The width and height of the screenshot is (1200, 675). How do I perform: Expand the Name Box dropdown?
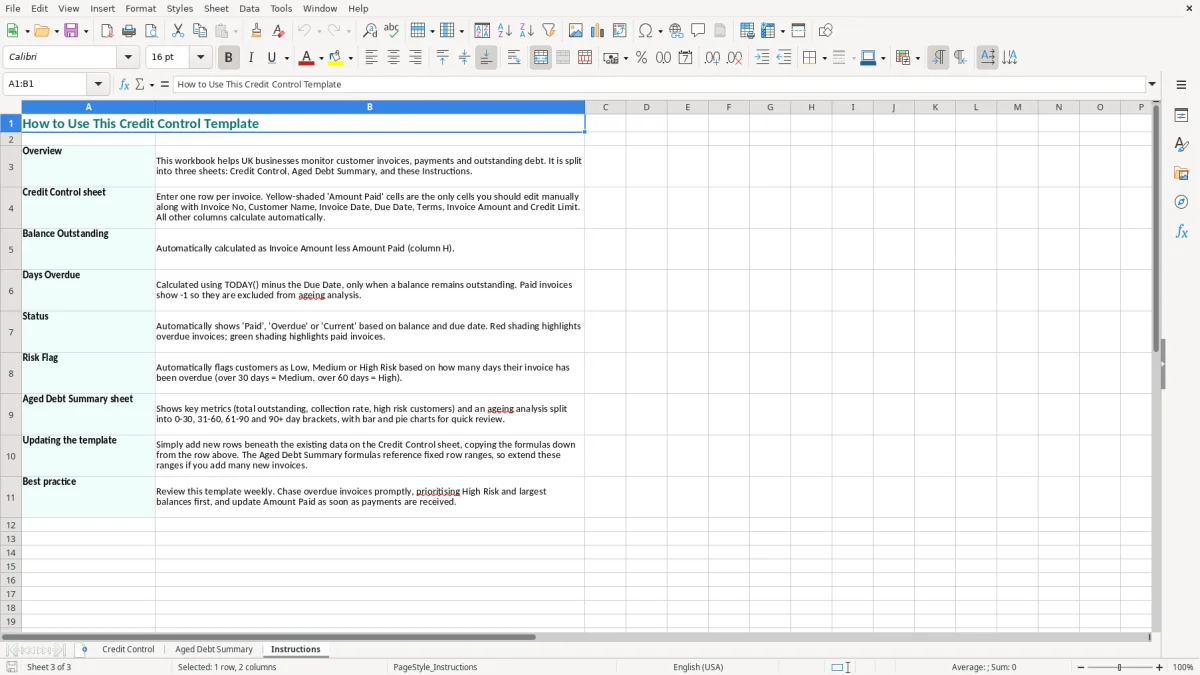tap(98, 85)
